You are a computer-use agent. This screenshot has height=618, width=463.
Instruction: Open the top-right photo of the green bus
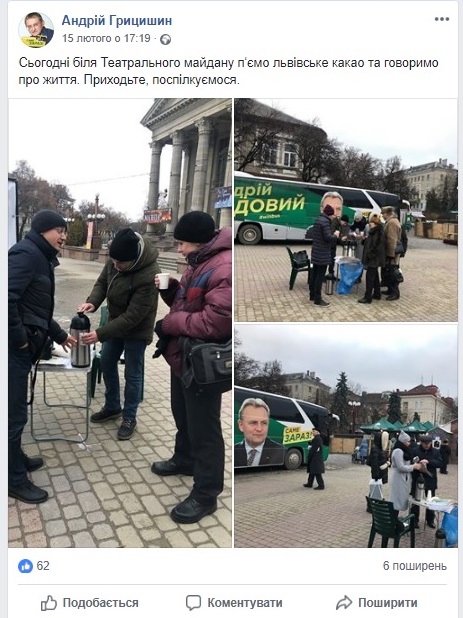point(346,210)
